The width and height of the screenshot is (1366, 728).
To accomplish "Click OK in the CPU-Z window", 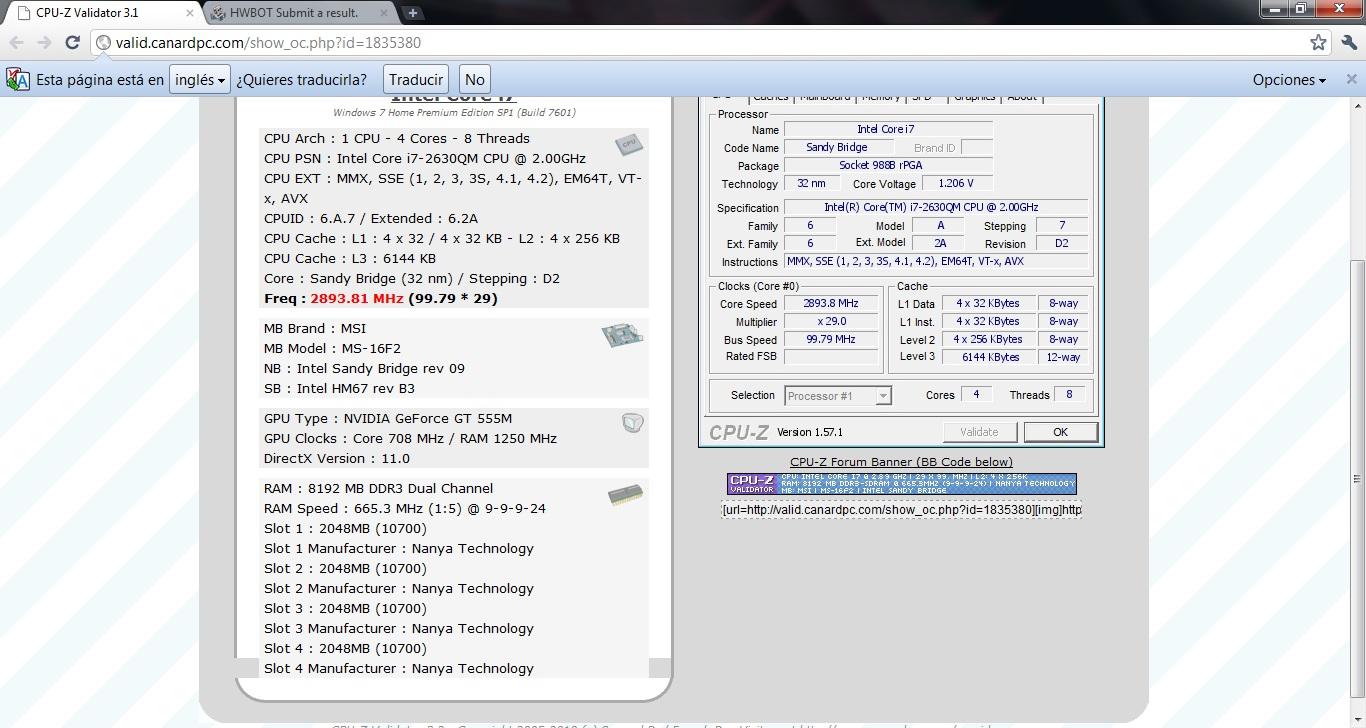I will pyautogui.click(x=1060, y=432).
